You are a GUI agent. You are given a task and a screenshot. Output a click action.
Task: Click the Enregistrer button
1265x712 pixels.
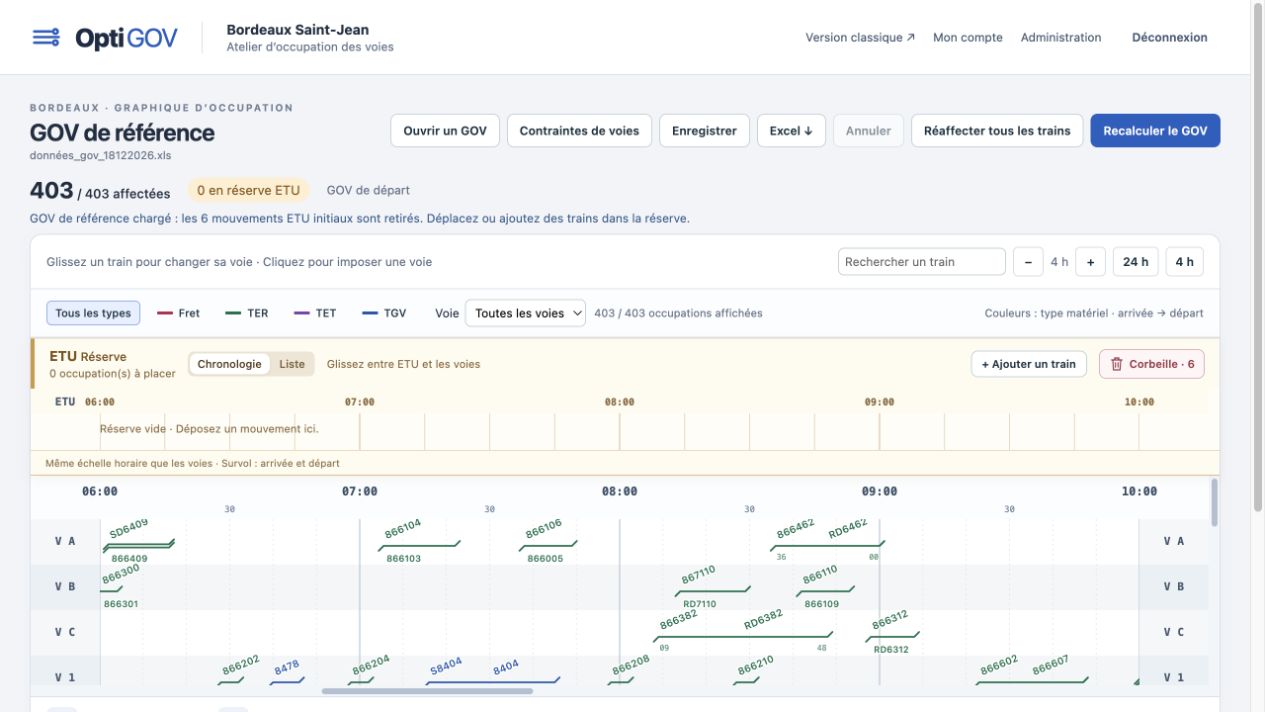coord(704,131)
